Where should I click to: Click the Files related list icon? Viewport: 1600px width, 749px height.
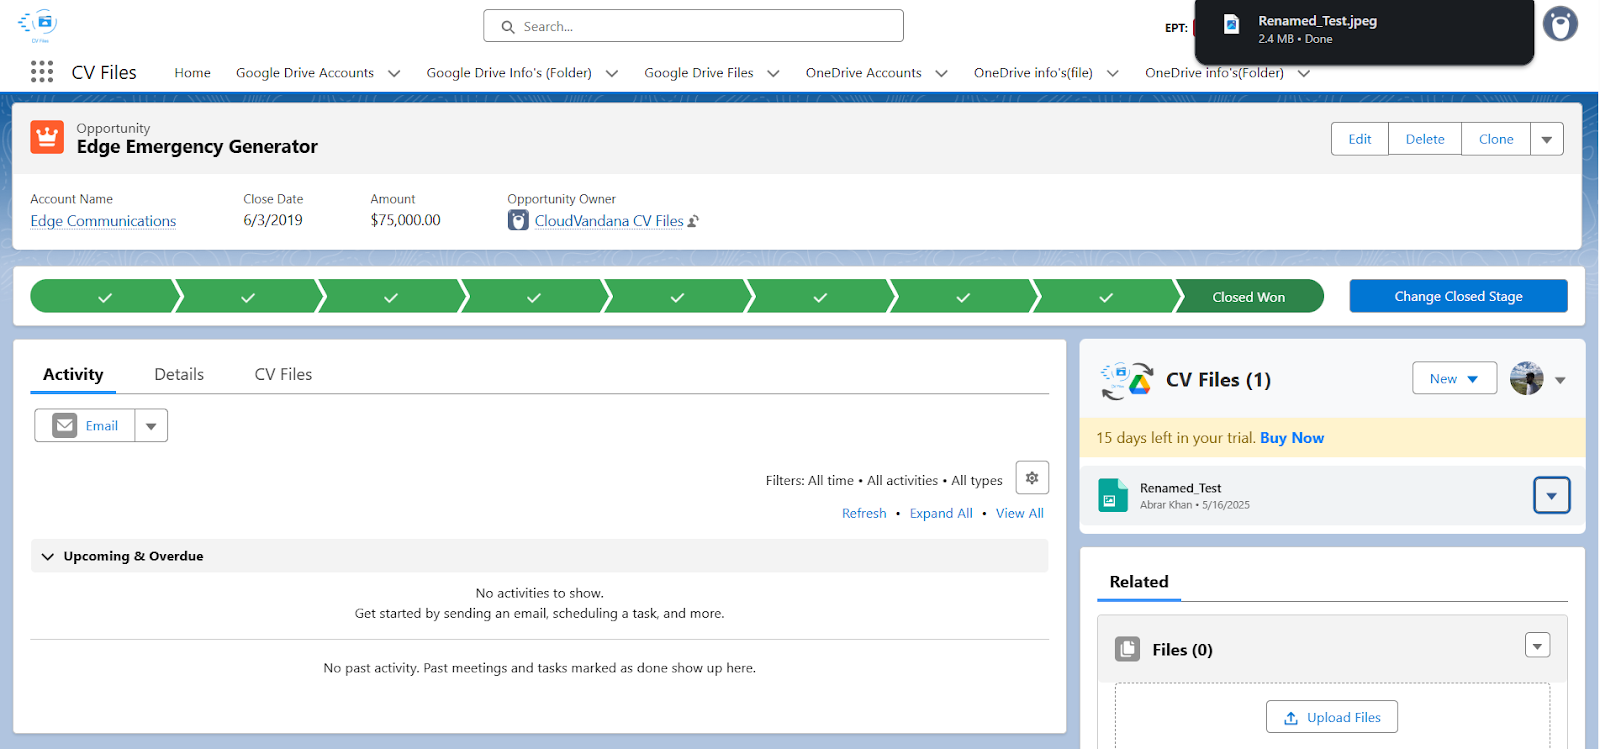point(1127,649)
